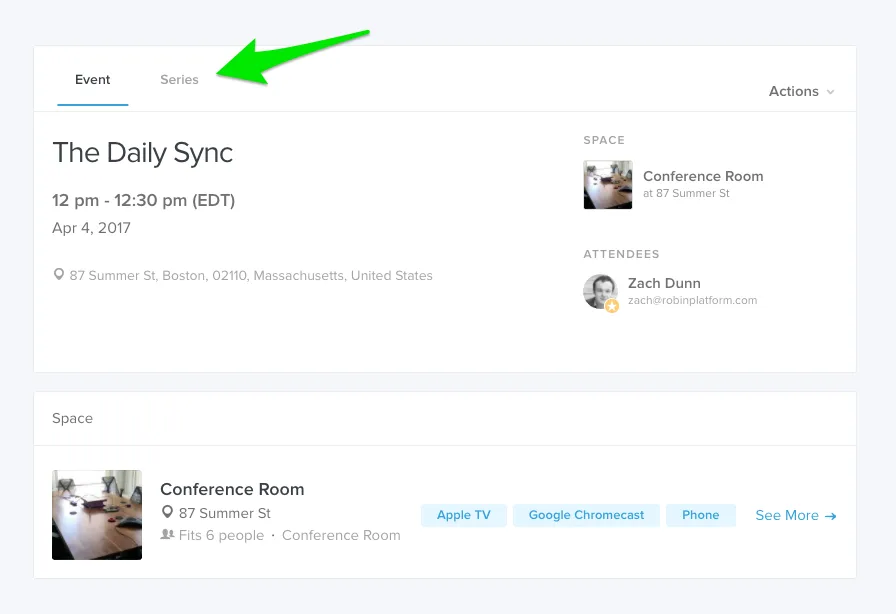Viewport: 896px width, 614px height.
Task: Click the Conference Room name under SPACE
Action: 703,176
